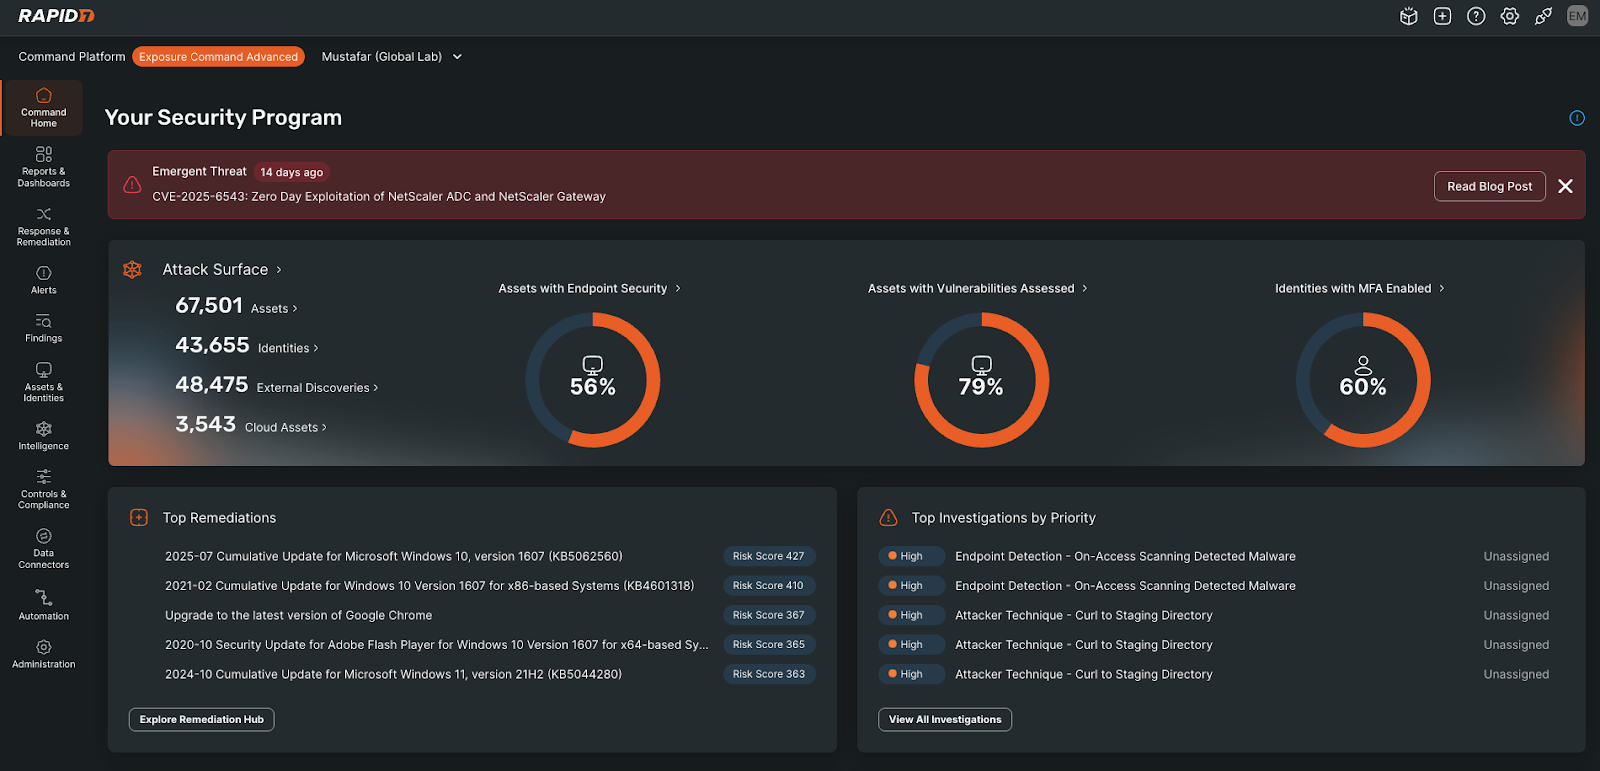Click the settings gear icon in header
This screenshot has height=771, width=1600.
(x=1510, y=16)
